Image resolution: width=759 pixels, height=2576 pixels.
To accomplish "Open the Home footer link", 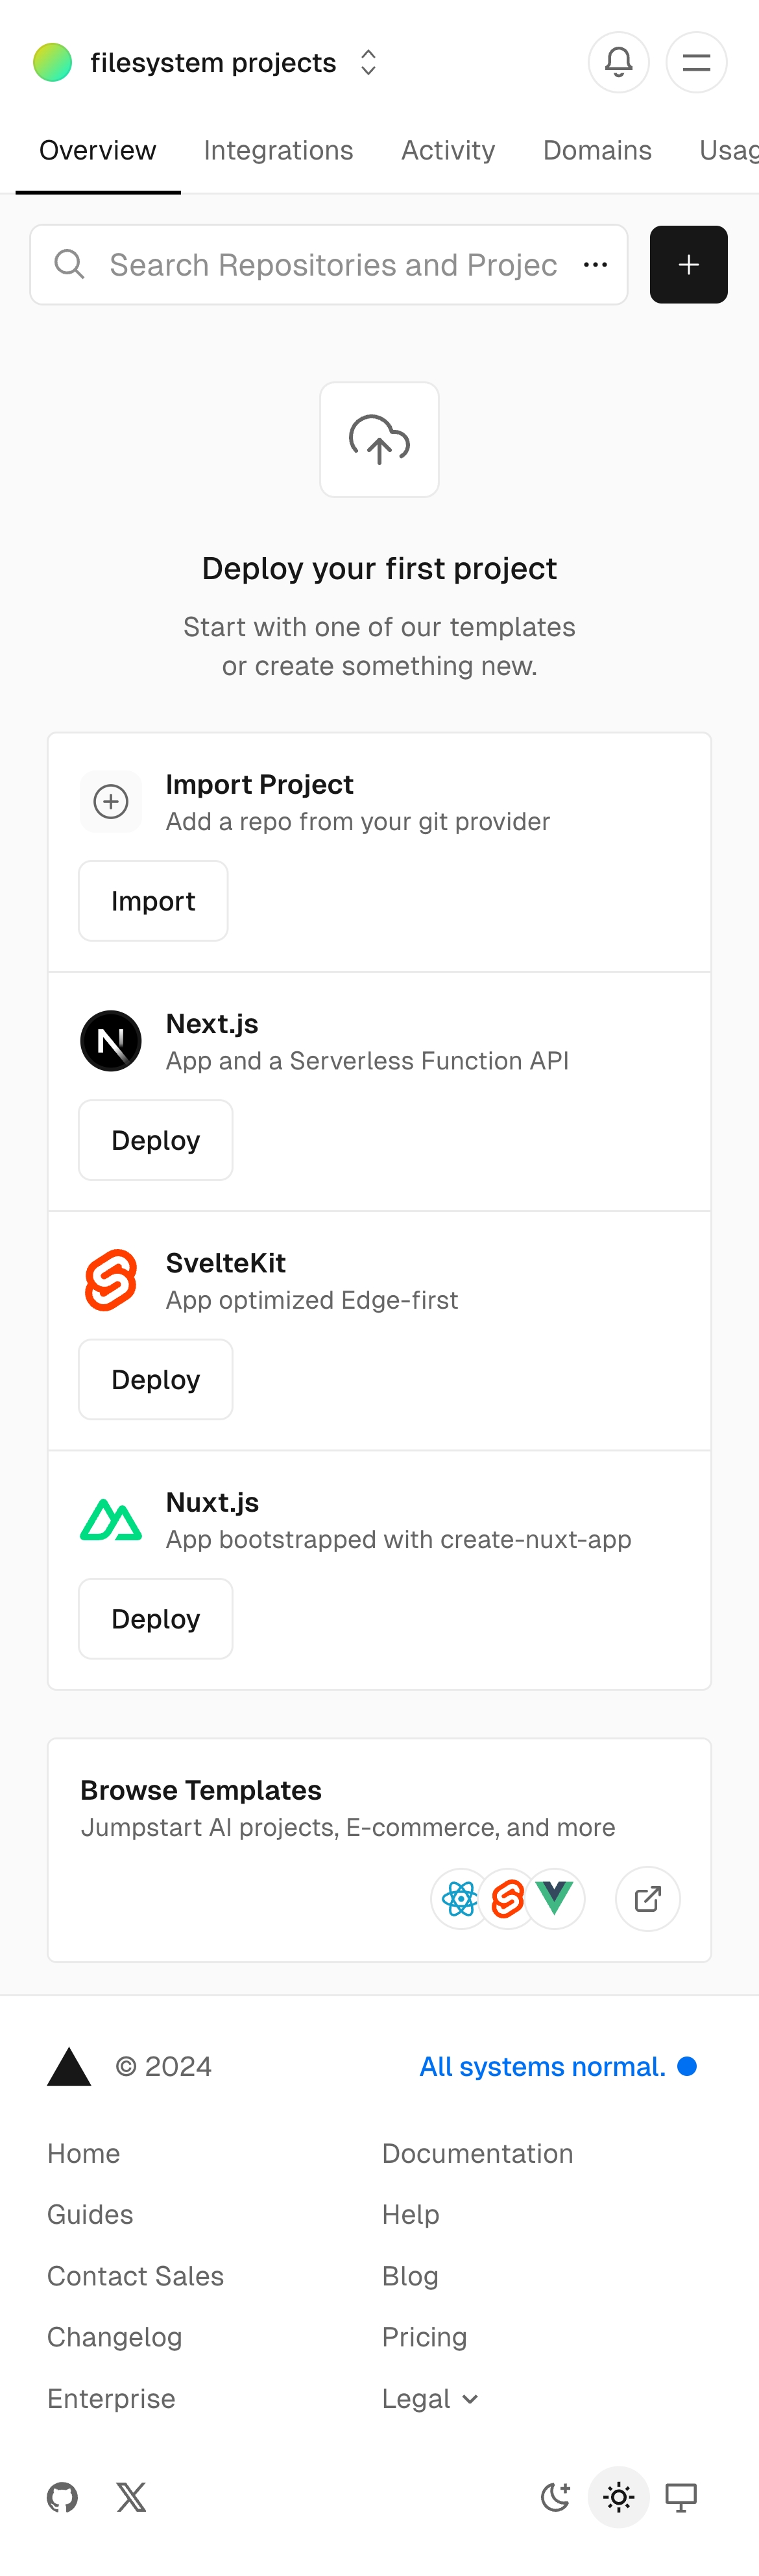I will click(83, 2153).
